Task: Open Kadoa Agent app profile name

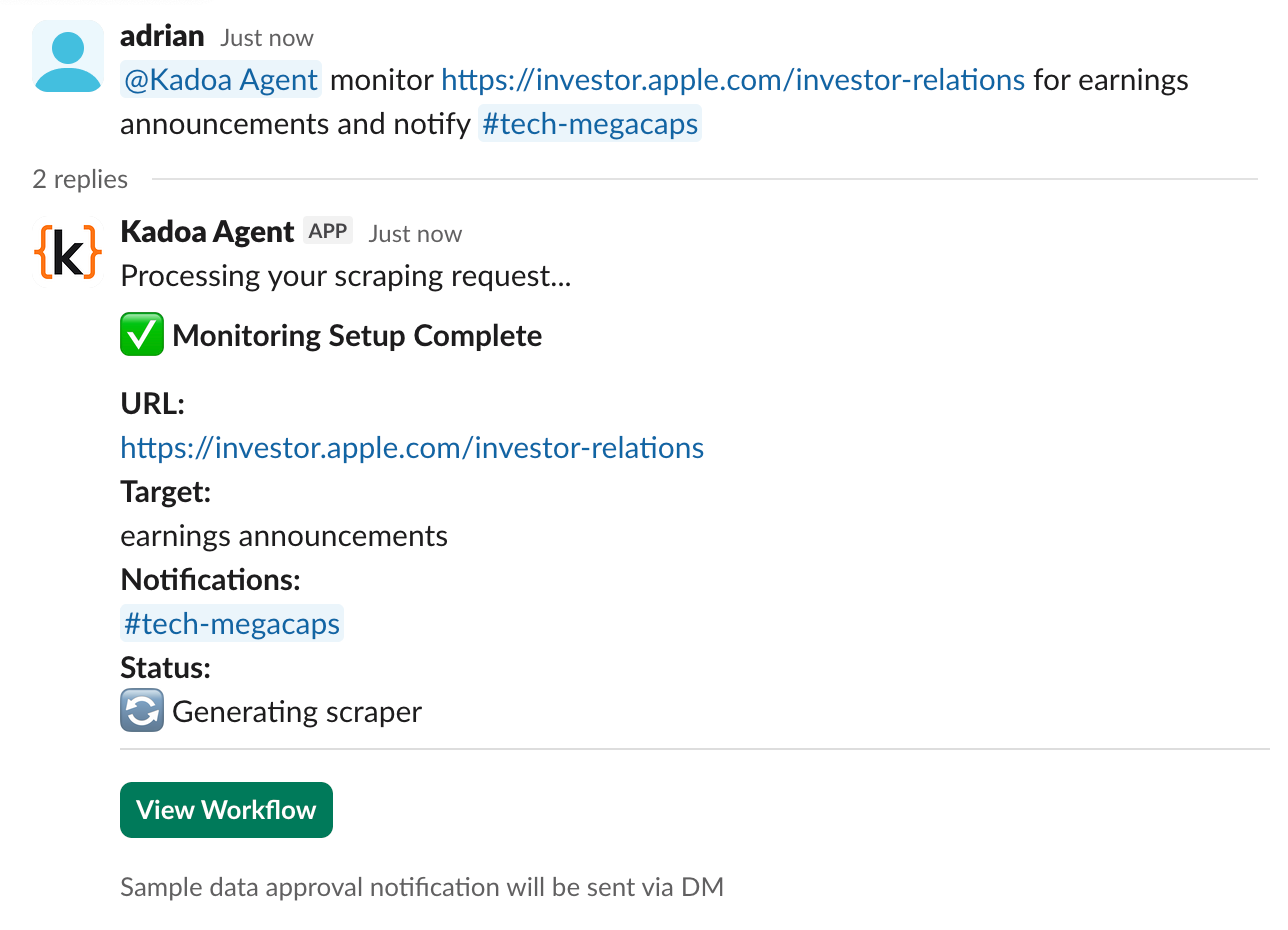Action: pos(207,232)
